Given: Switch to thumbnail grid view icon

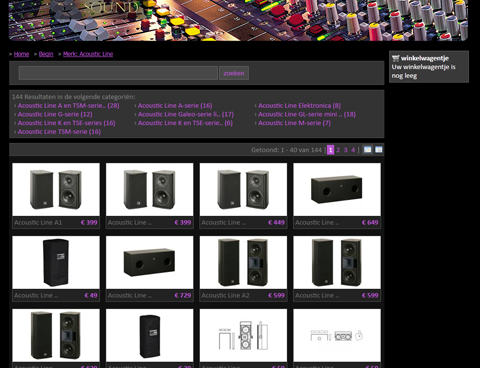Looking at the screenshot, I should (367, 150).
